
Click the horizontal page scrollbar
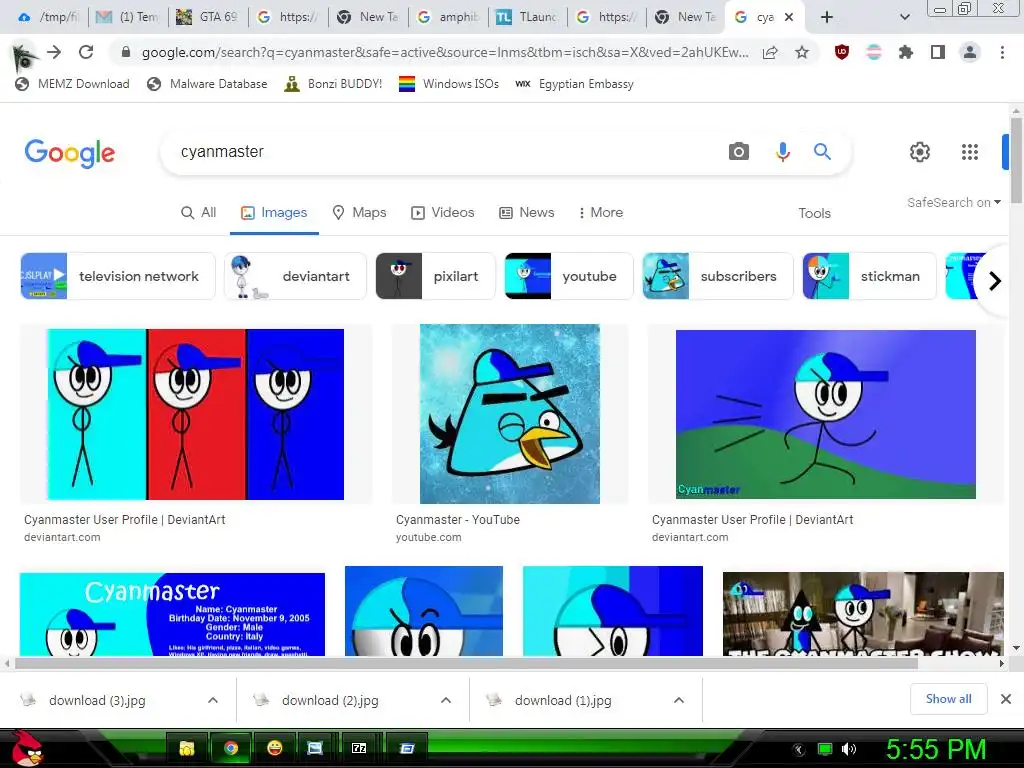(x=466, y=664)
